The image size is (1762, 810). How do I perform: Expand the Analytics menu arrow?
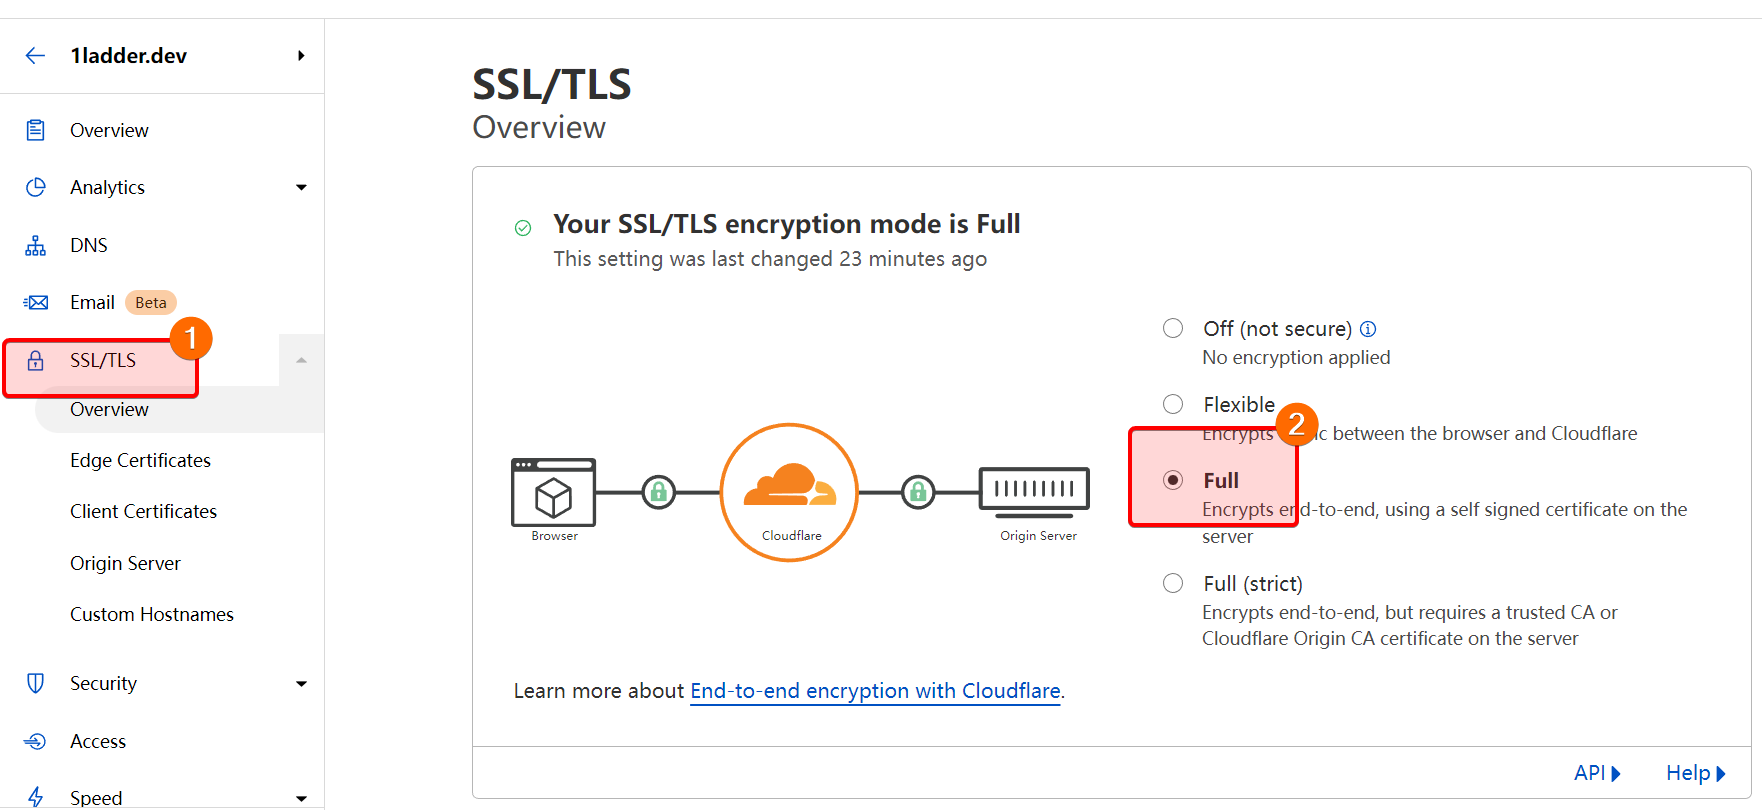tap(301, 187)
